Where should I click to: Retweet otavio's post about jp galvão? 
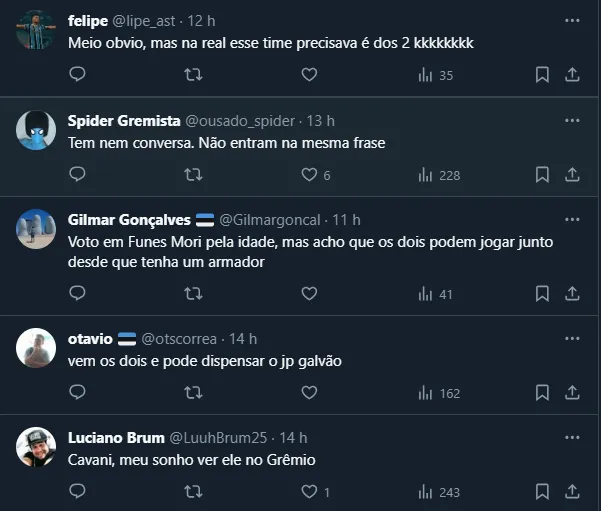click(194, 393)
